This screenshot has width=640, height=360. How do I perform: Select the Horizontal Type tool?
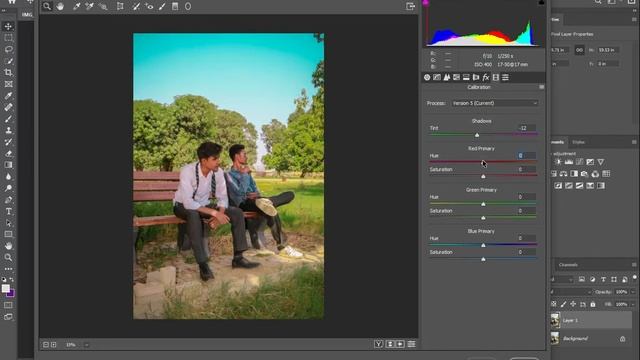coord(8,211)
